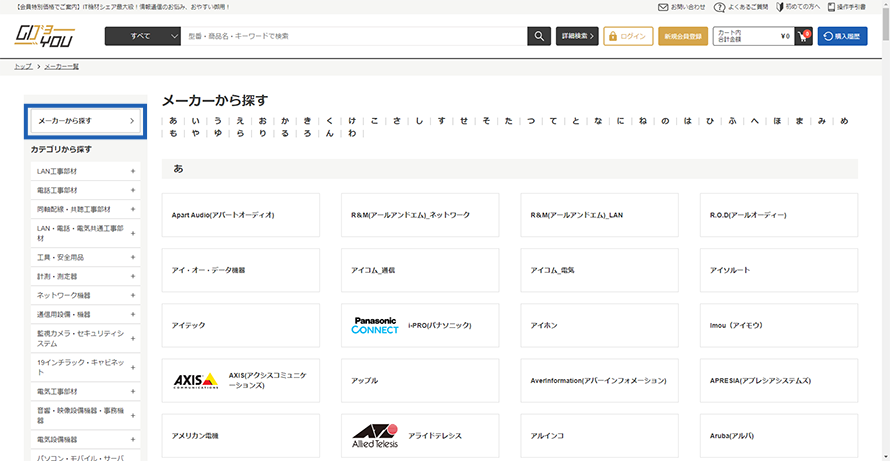The width and height of the screenshot is (890, 461).
Task: Click the ログイン button
Action: tap(628, 36)
